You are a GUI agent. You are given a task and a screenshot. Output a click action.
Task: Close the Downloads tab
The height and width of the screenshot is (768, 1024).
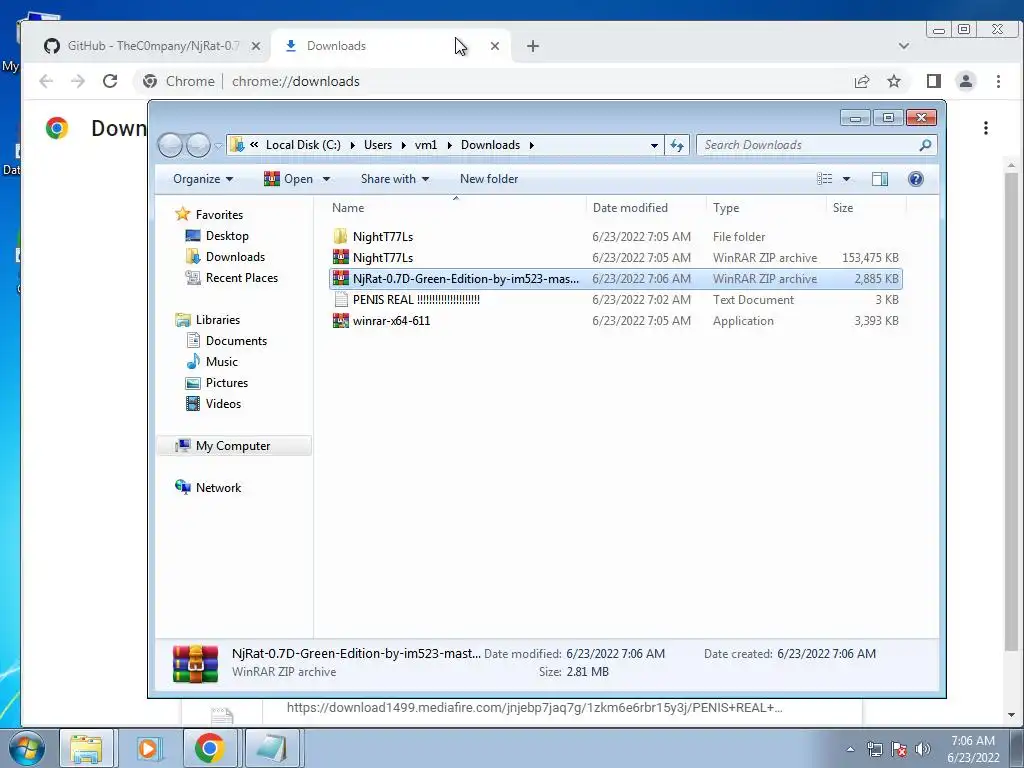pyautogui.click(x=495, y=46)
